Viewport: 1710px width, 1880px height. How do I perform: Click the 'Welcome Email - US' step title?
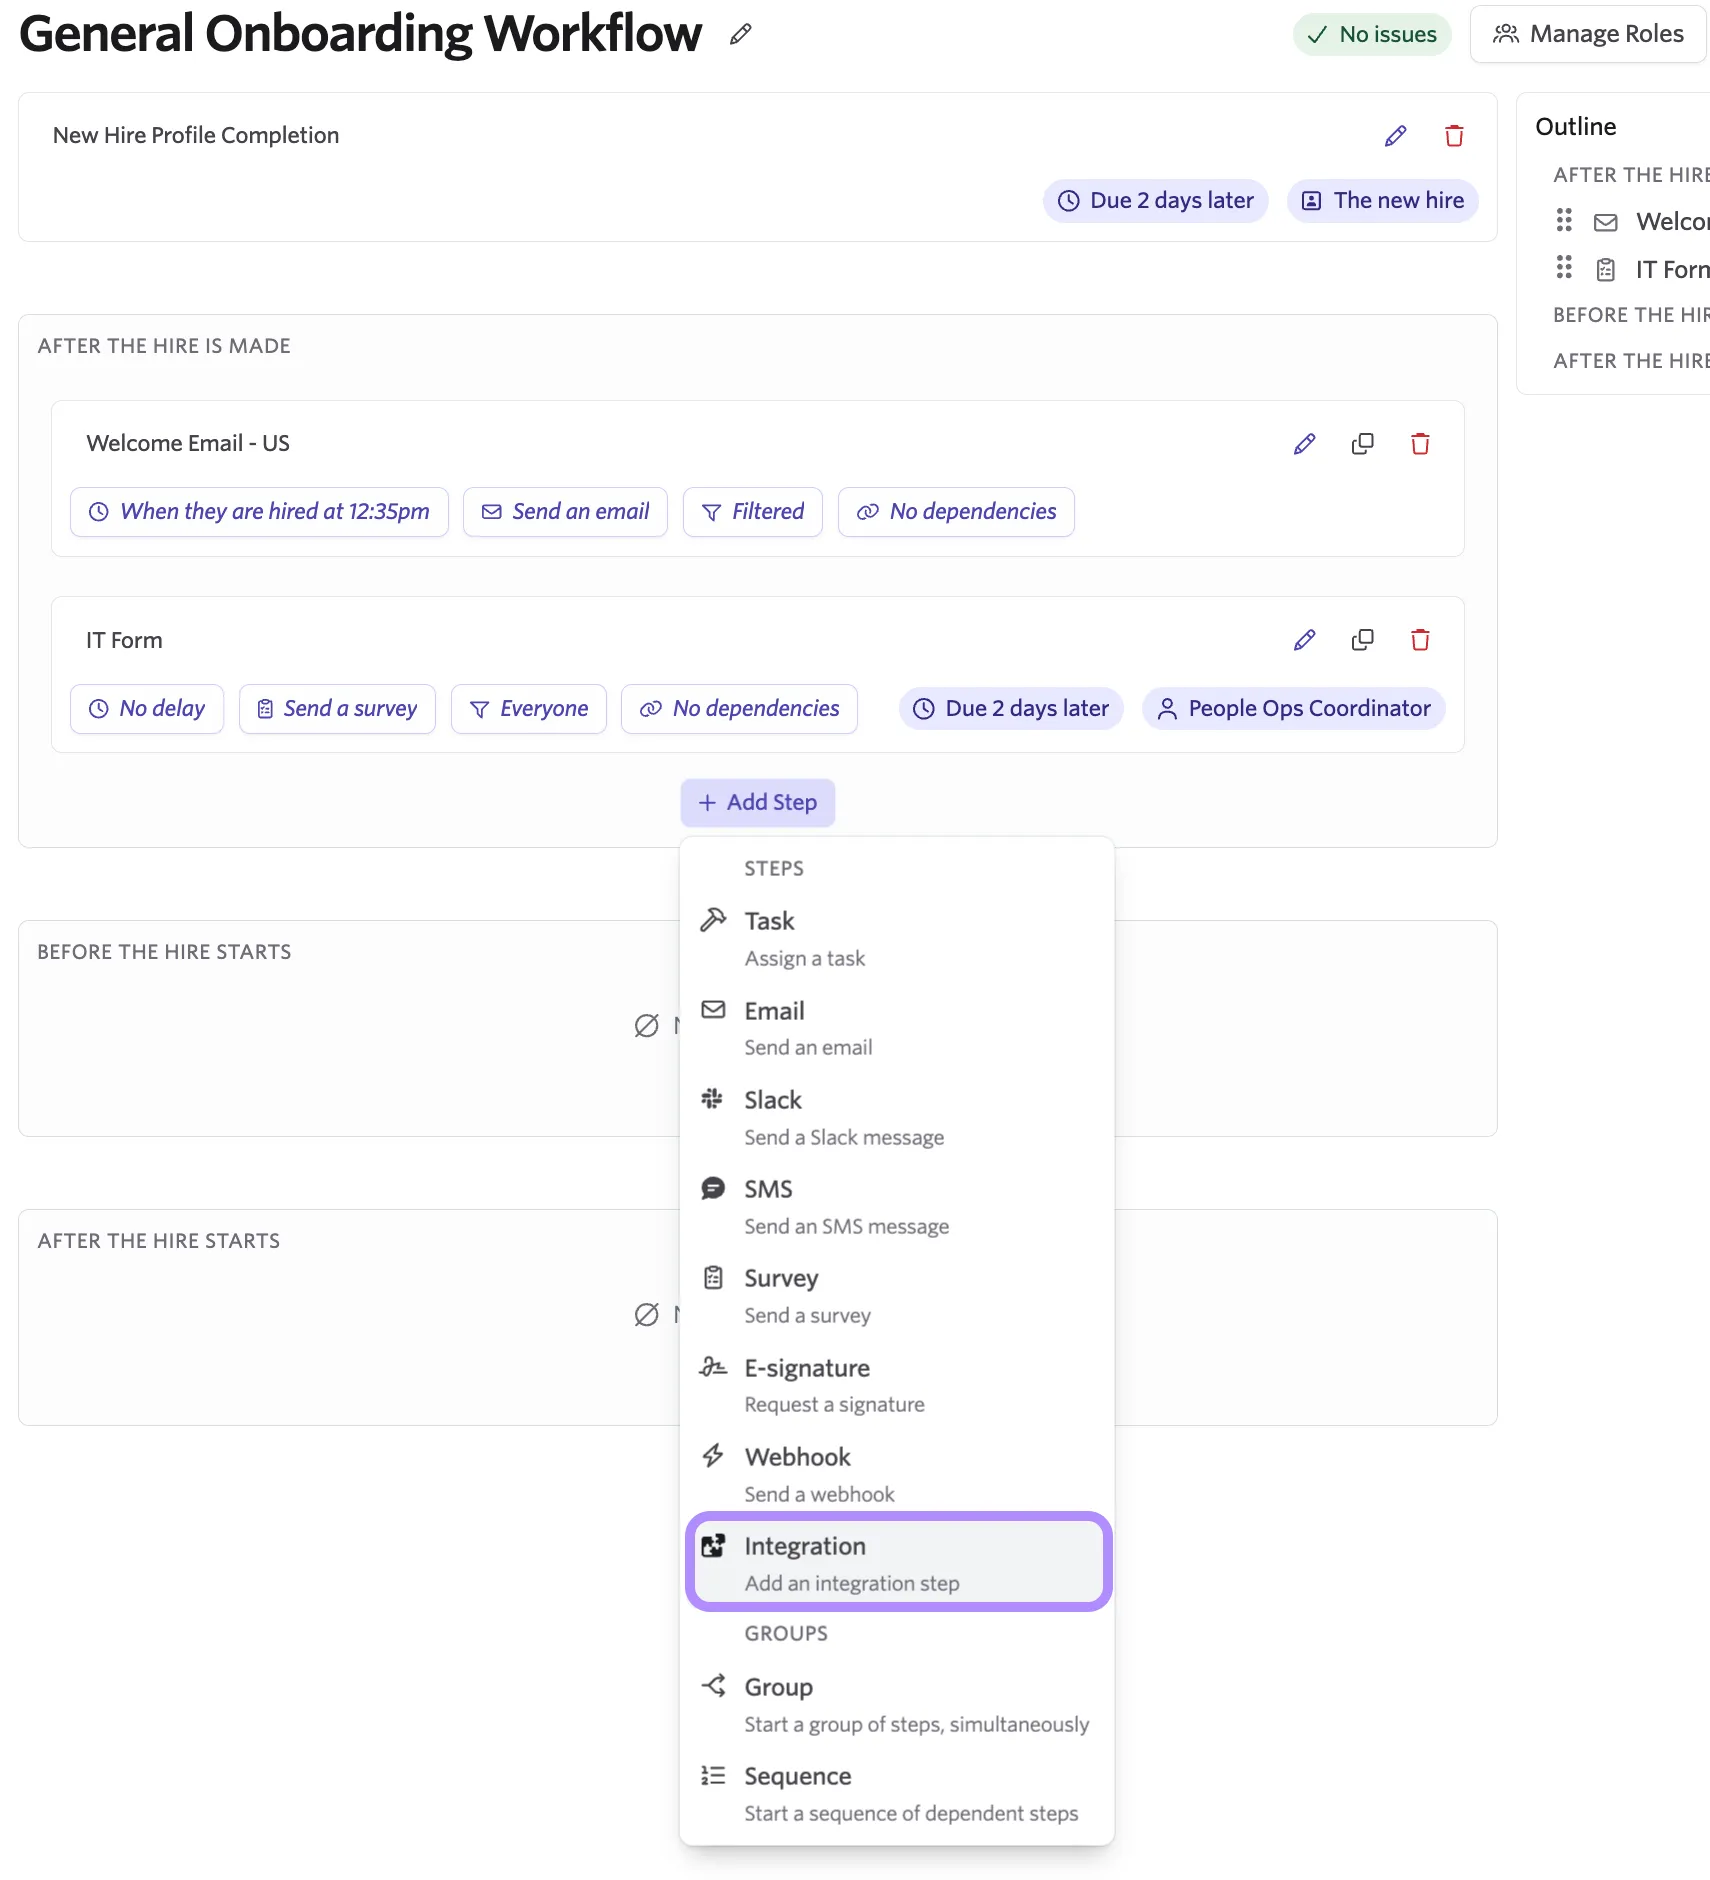tap(188, 444)
